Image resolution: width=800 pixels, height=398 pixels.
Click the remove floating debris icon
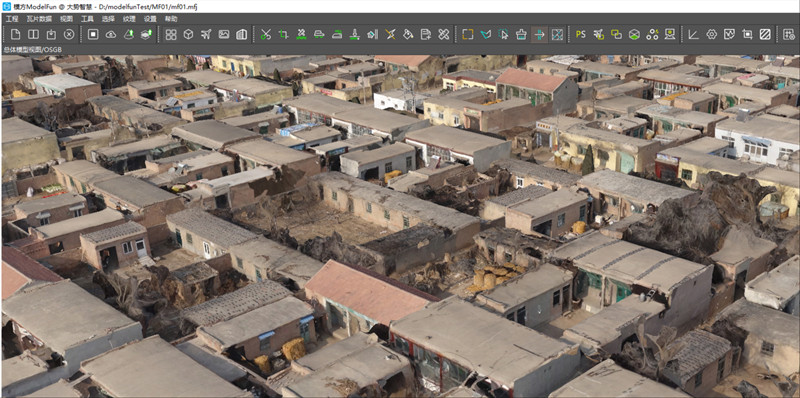coord(302,34)
